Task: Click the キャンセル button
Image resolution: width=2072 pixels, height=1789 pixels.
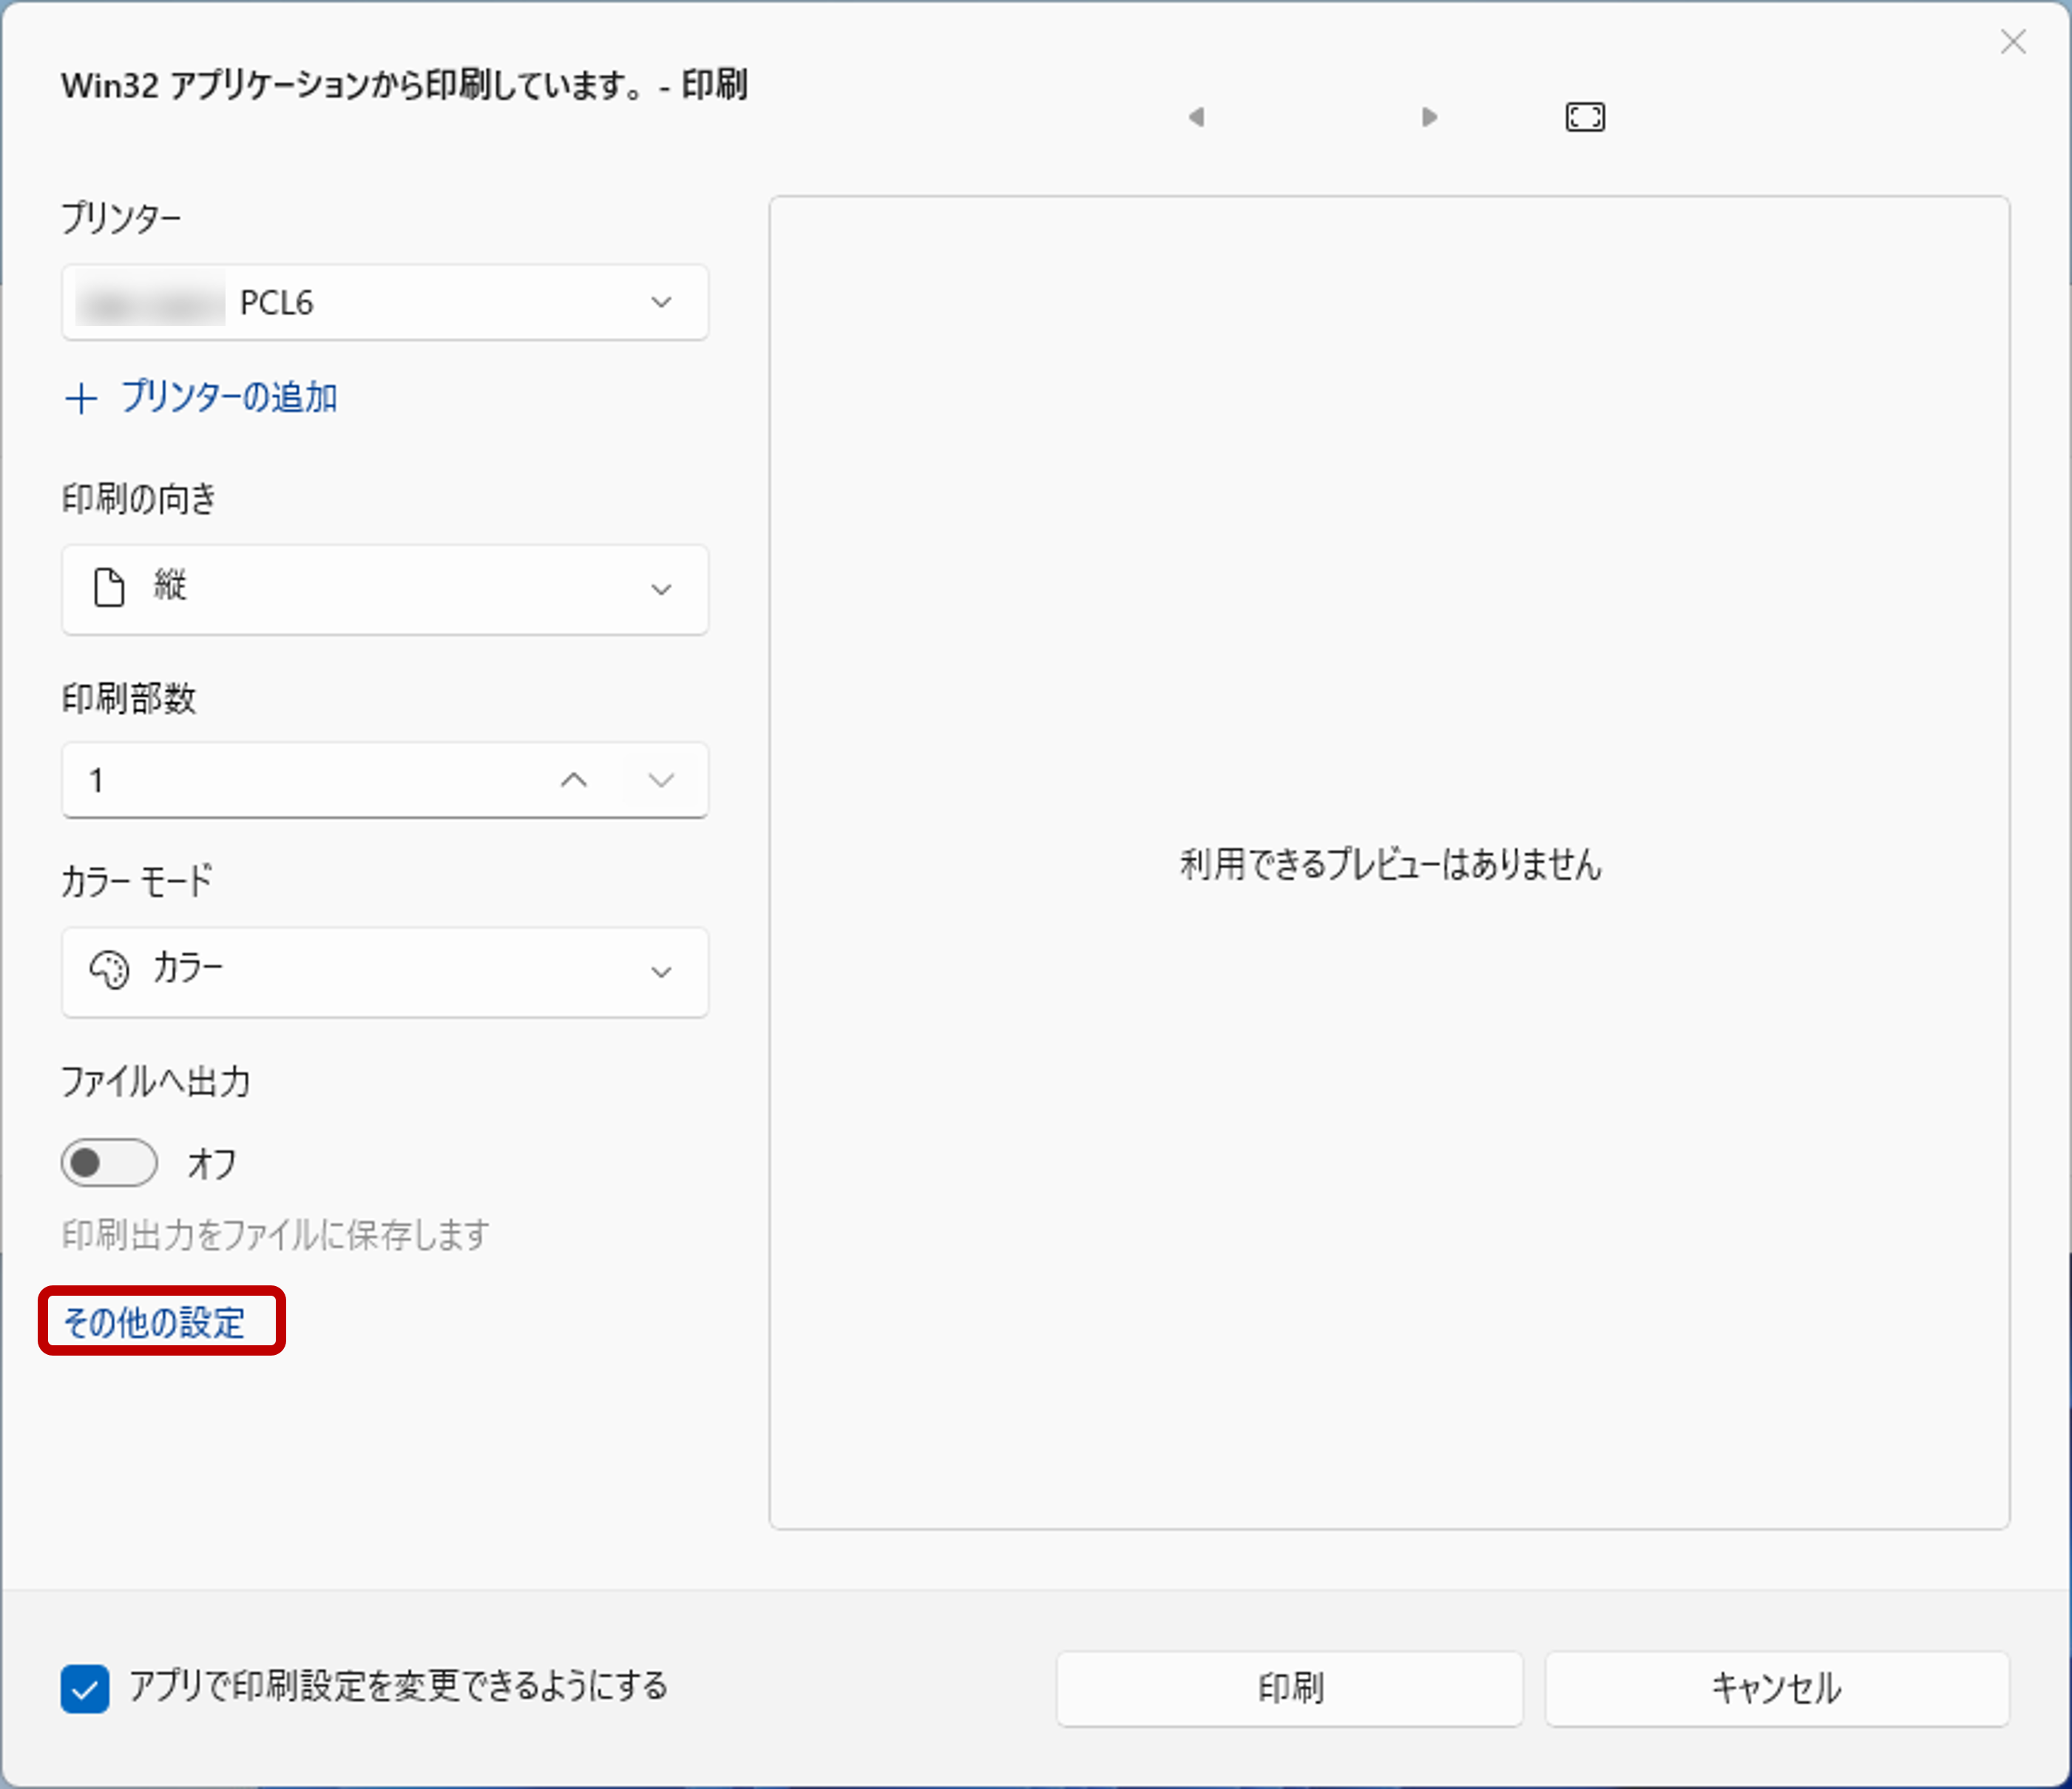Action: (x=1777, y=1689)
